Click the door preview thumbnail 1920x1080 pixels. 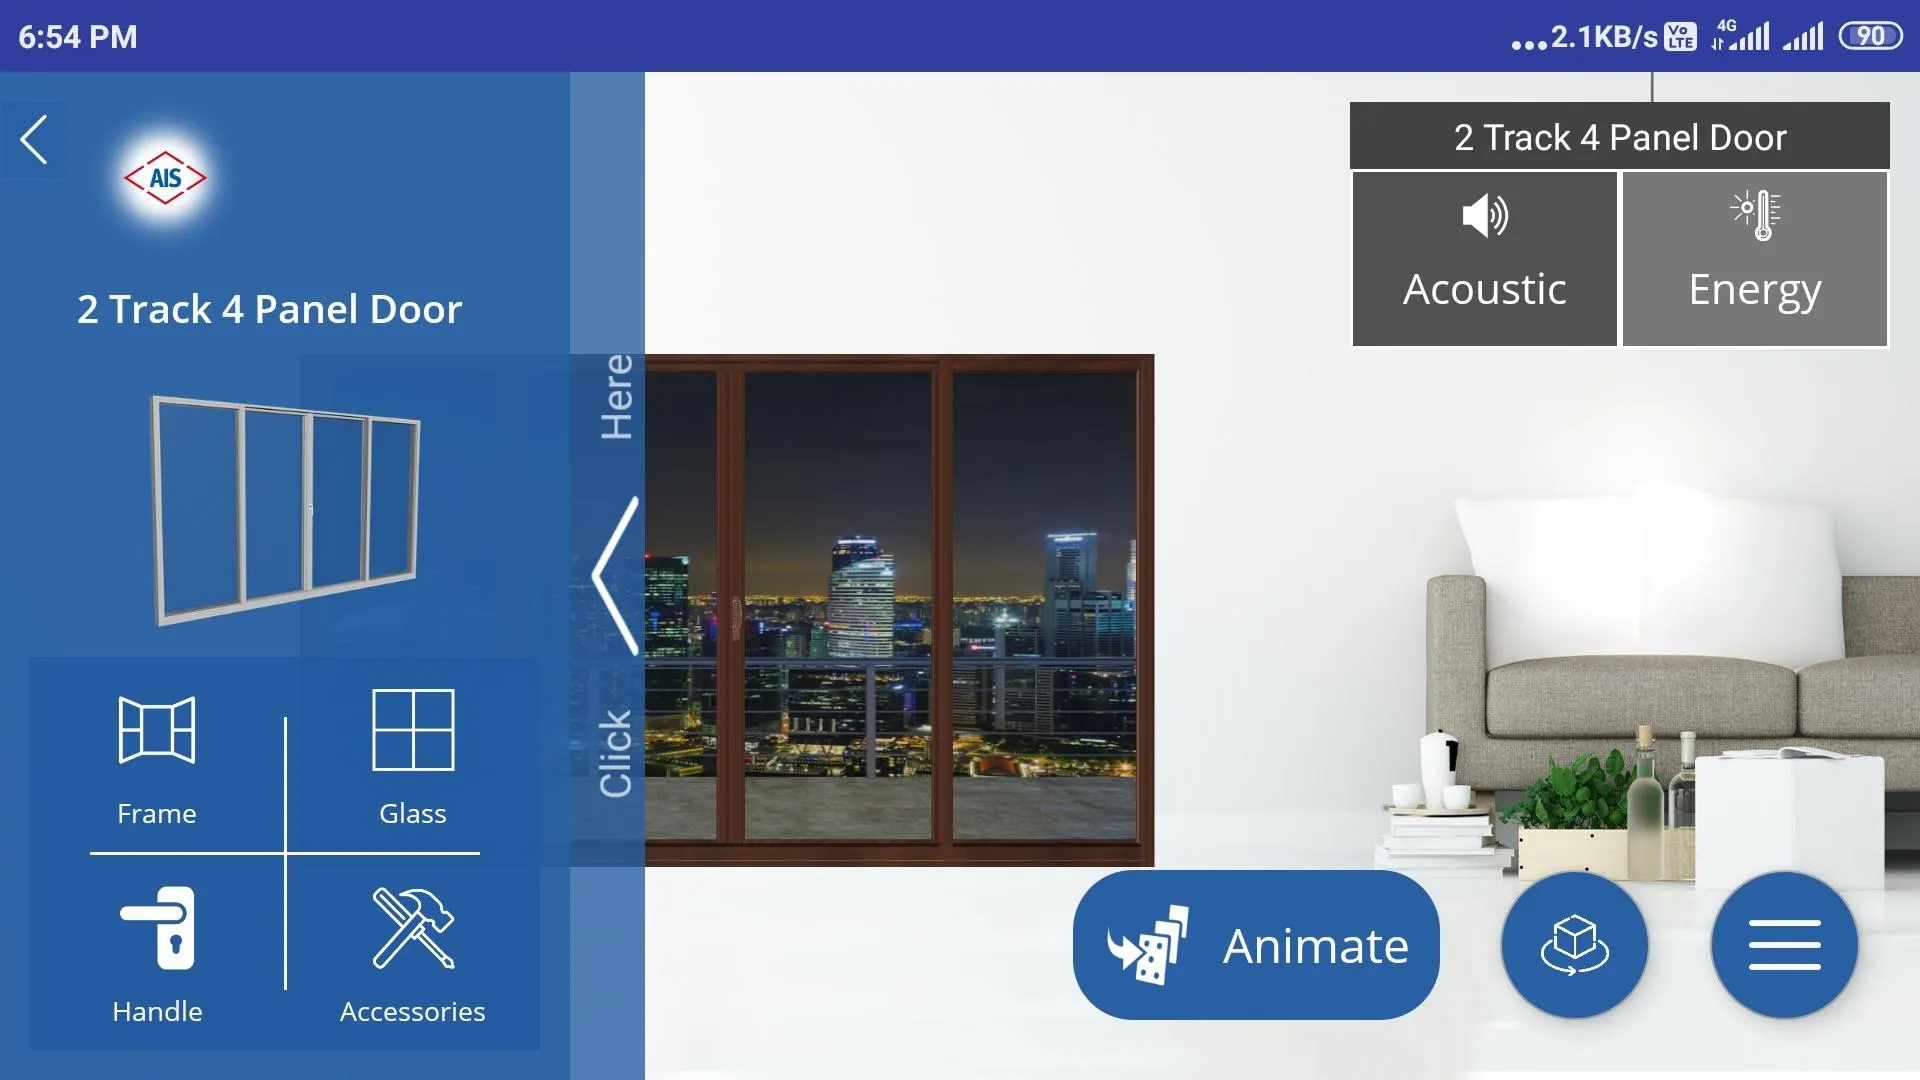pos(285,506)
